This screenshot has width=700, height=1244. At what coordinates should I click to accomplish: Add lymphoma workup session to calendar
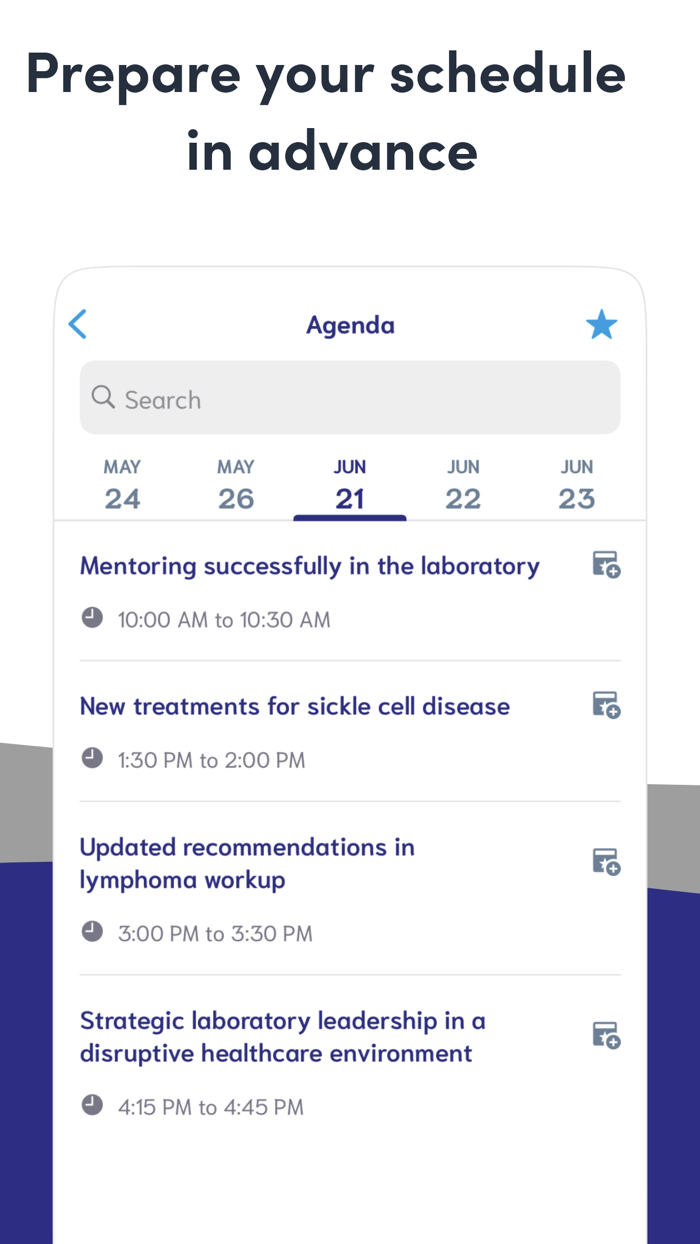tap(606, 862)
